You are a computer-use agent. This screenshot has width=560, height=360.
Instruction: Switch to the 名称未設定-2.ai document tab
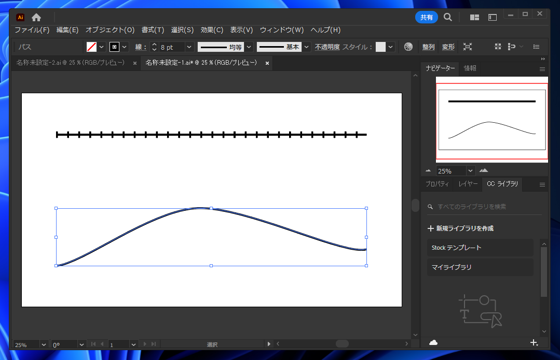pyautogui.click(x=70, y=63)
